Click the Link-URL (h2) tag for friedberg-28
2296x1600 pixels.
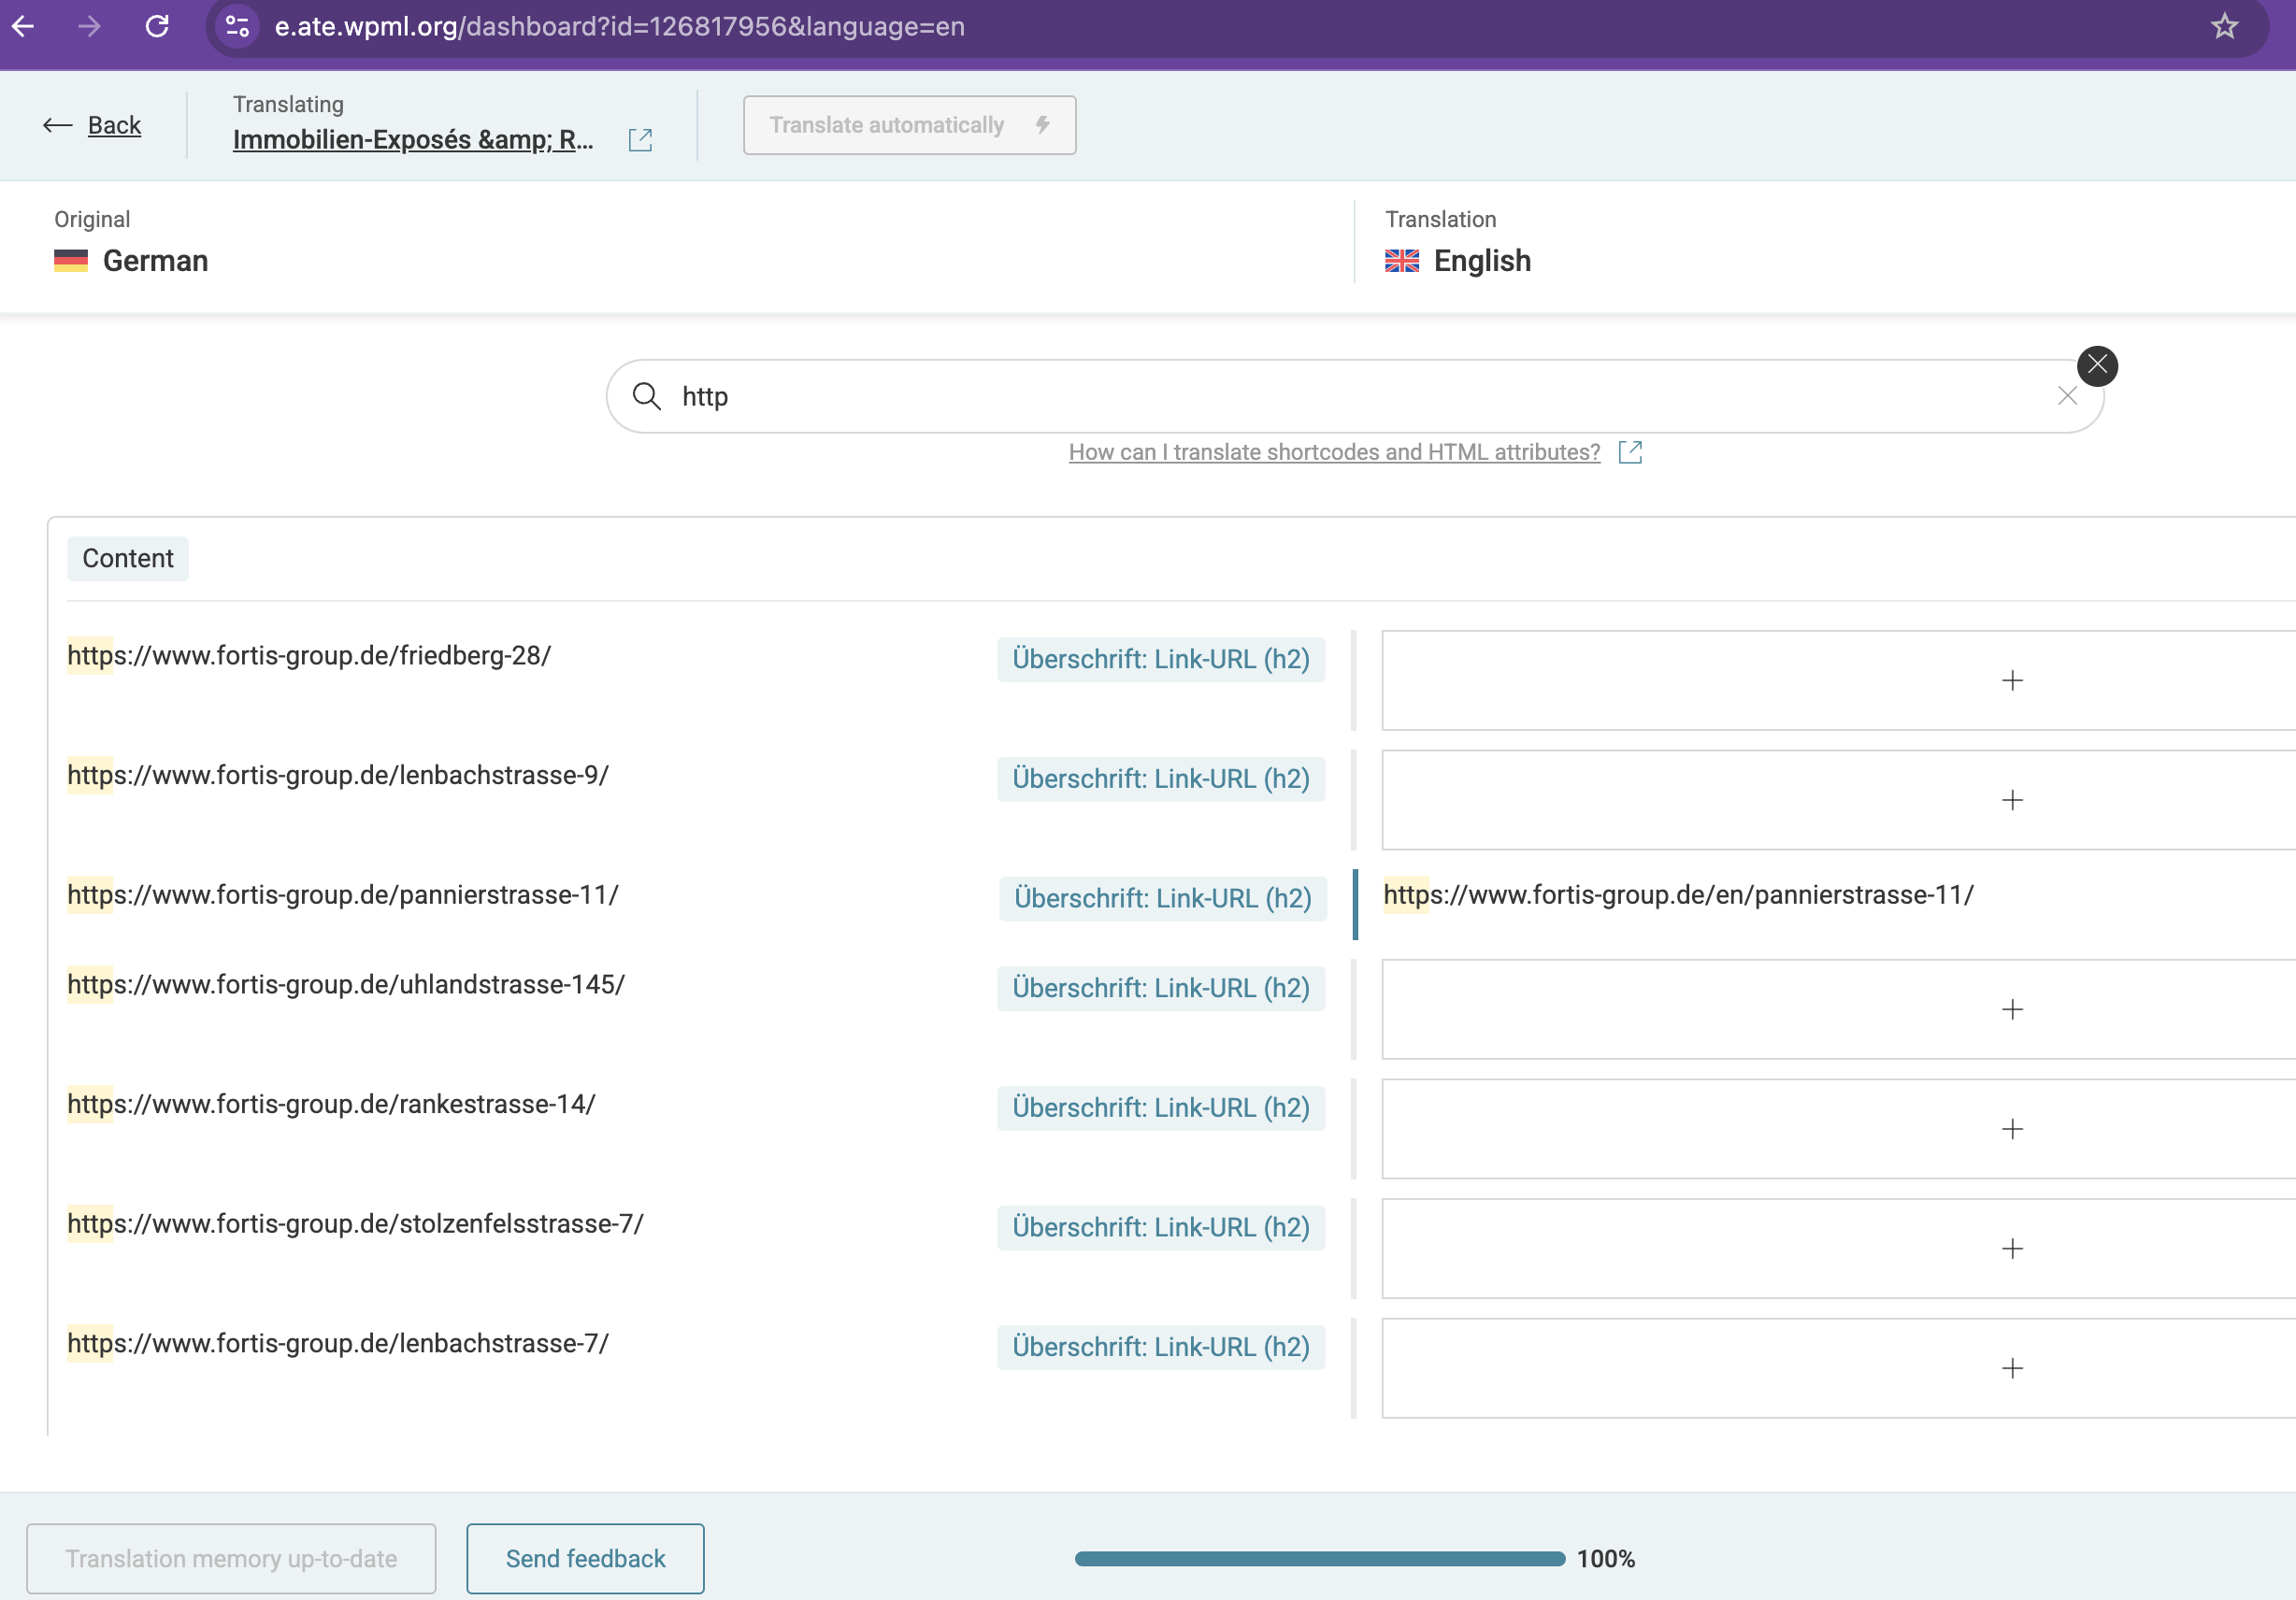[x=1161, y=659]
